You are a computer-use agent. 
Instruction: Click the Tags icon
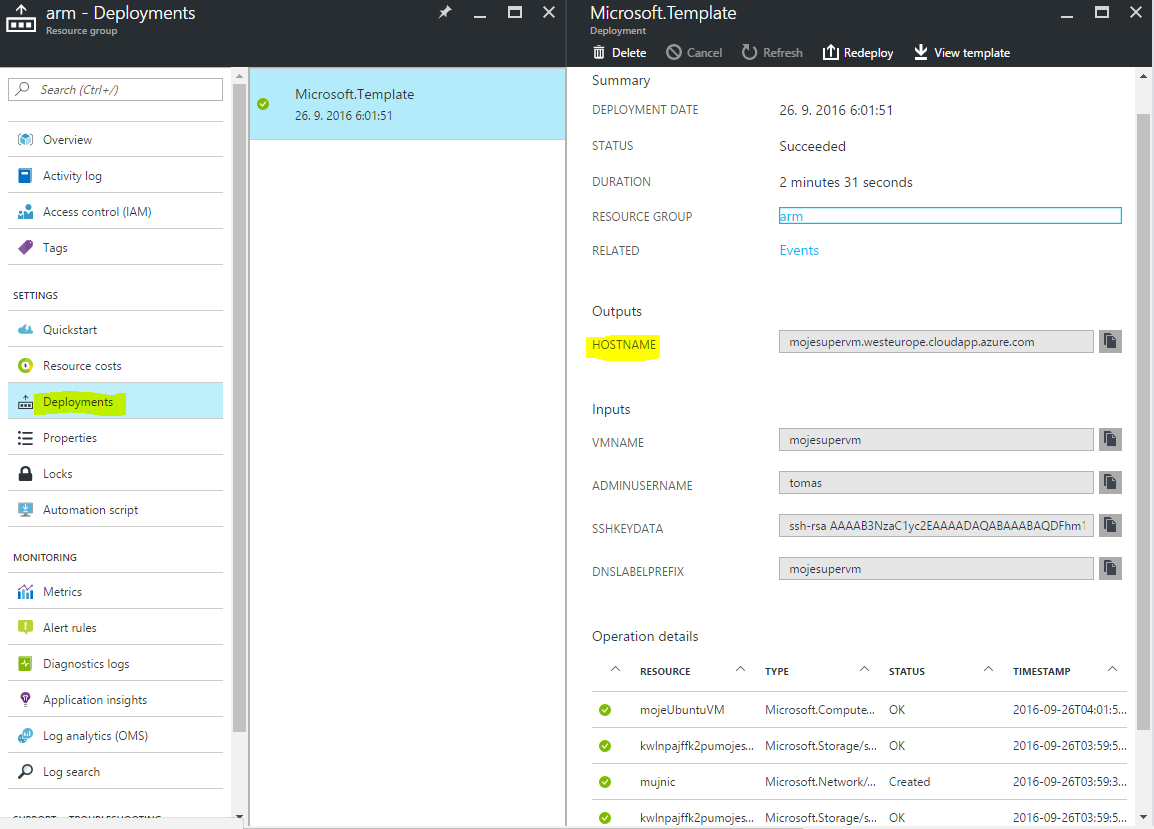click(26, 247)
